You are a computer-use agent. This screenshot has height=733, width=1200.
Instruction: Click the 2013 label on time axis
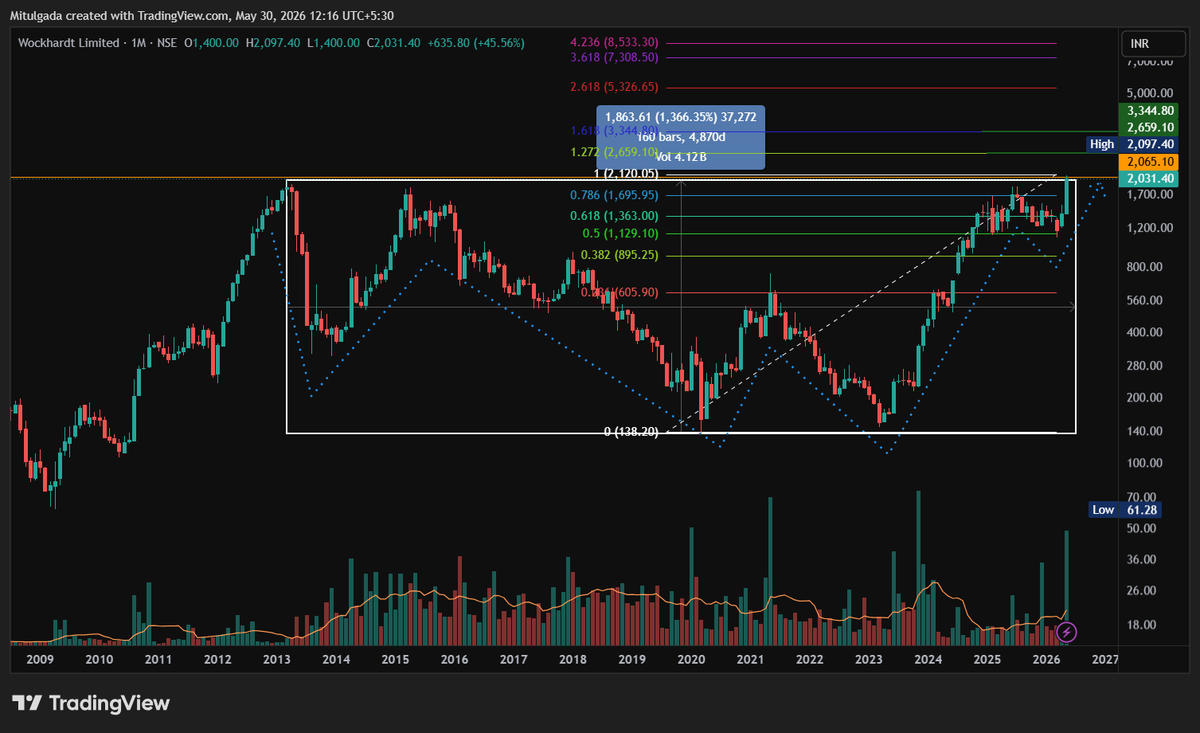276,660
